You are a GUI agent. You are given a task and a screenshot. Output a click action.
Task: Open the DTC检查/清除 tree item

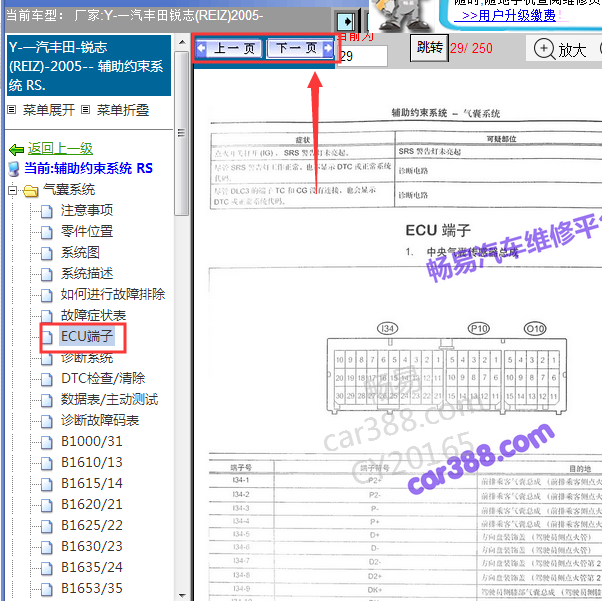point(103,378)
